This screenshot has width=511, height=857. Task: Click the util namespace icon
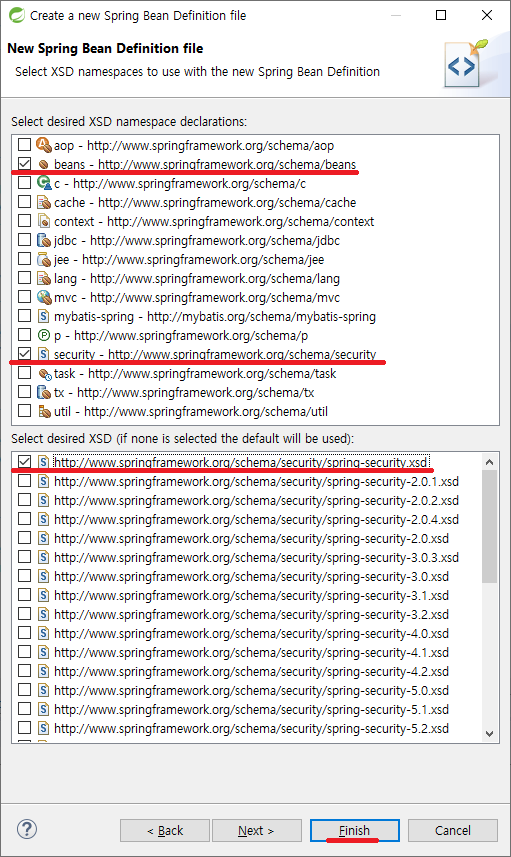point(44,412)
